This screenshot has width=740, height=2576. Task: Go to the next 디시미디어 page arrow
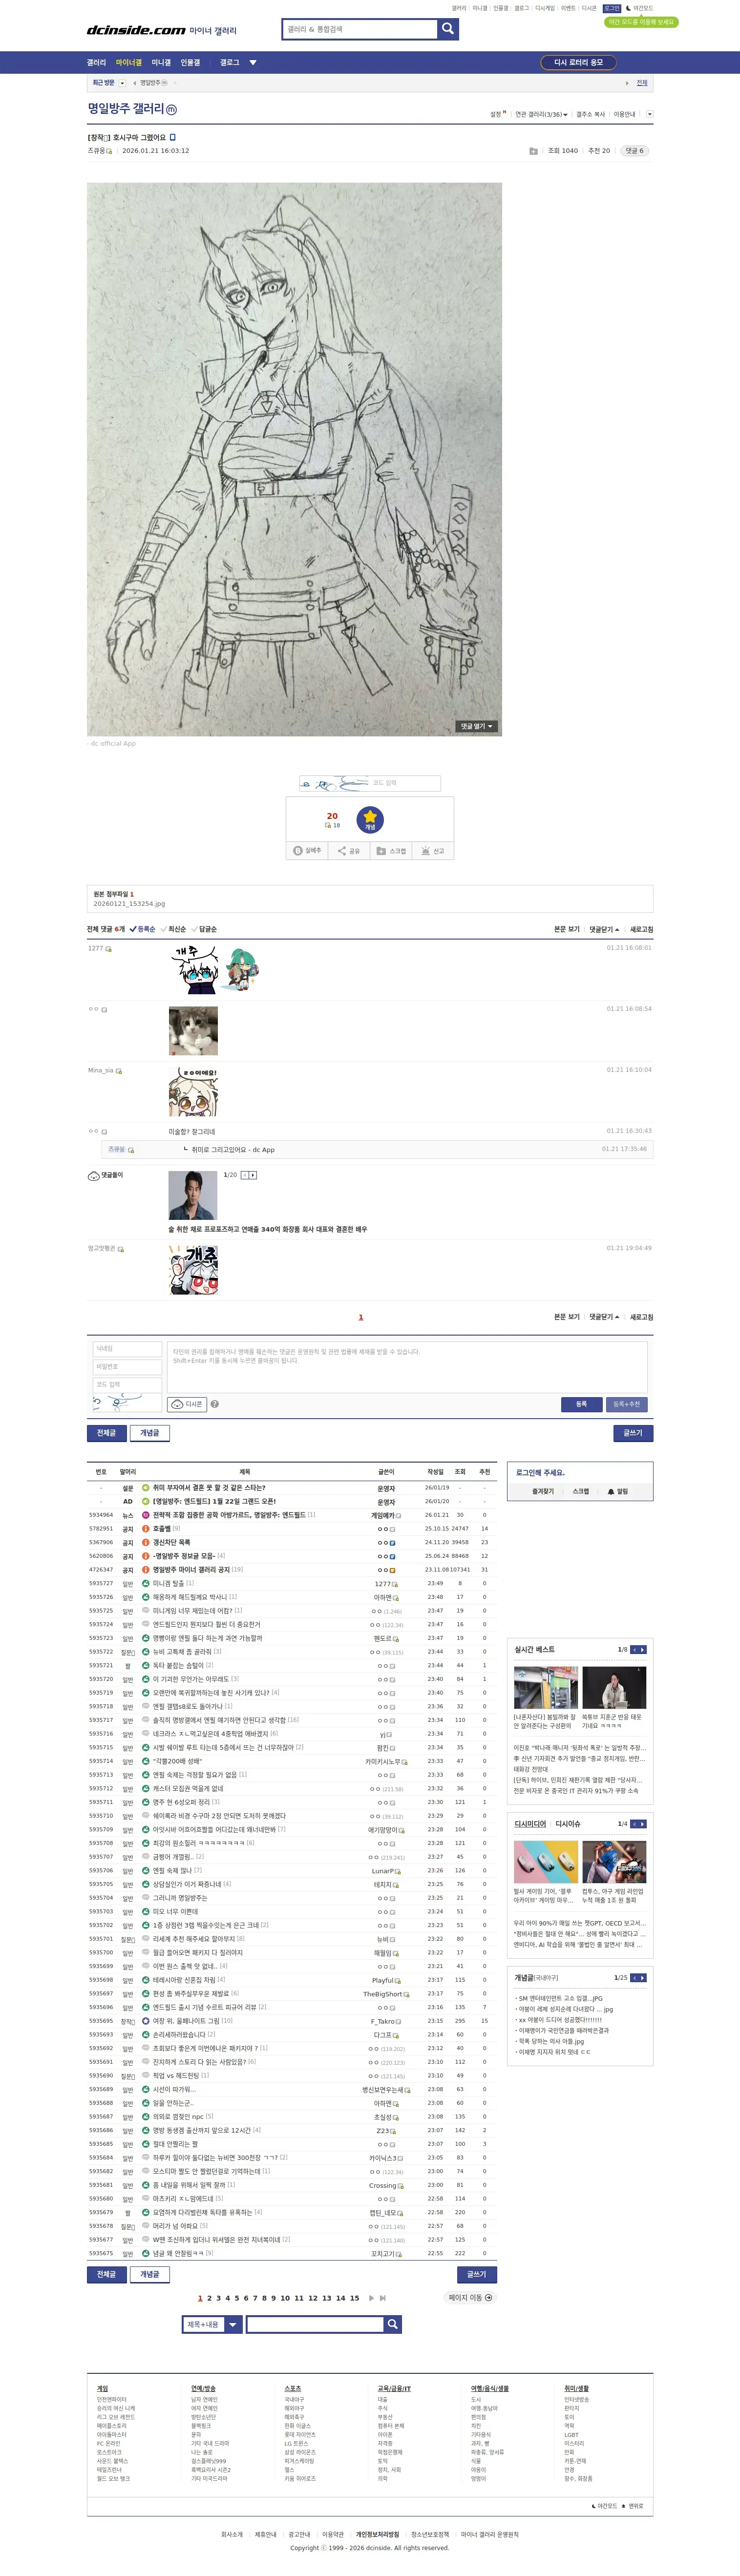(643, 1824)
